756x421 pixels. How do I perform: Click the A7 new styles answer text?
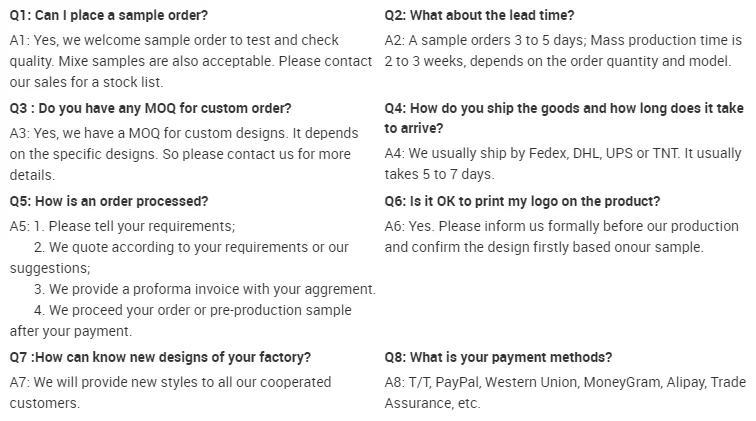170,392
